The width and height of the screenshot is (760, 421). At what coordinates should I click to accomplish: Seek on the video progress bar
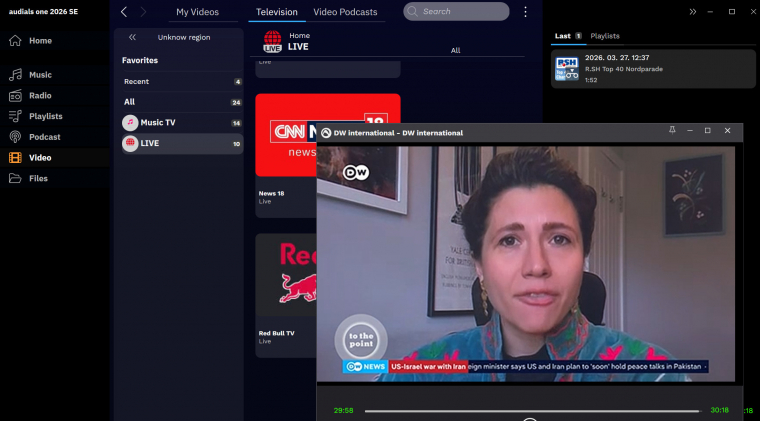coord(531,411)
